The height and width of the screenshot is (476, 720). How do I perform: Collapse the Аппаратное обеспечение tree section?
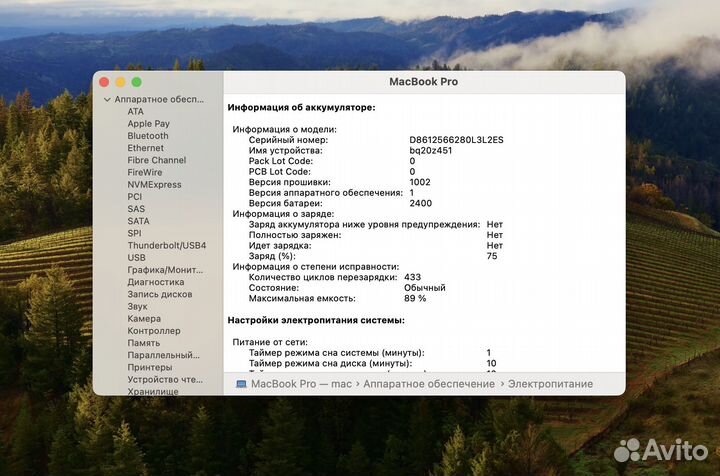pos(107,99)
